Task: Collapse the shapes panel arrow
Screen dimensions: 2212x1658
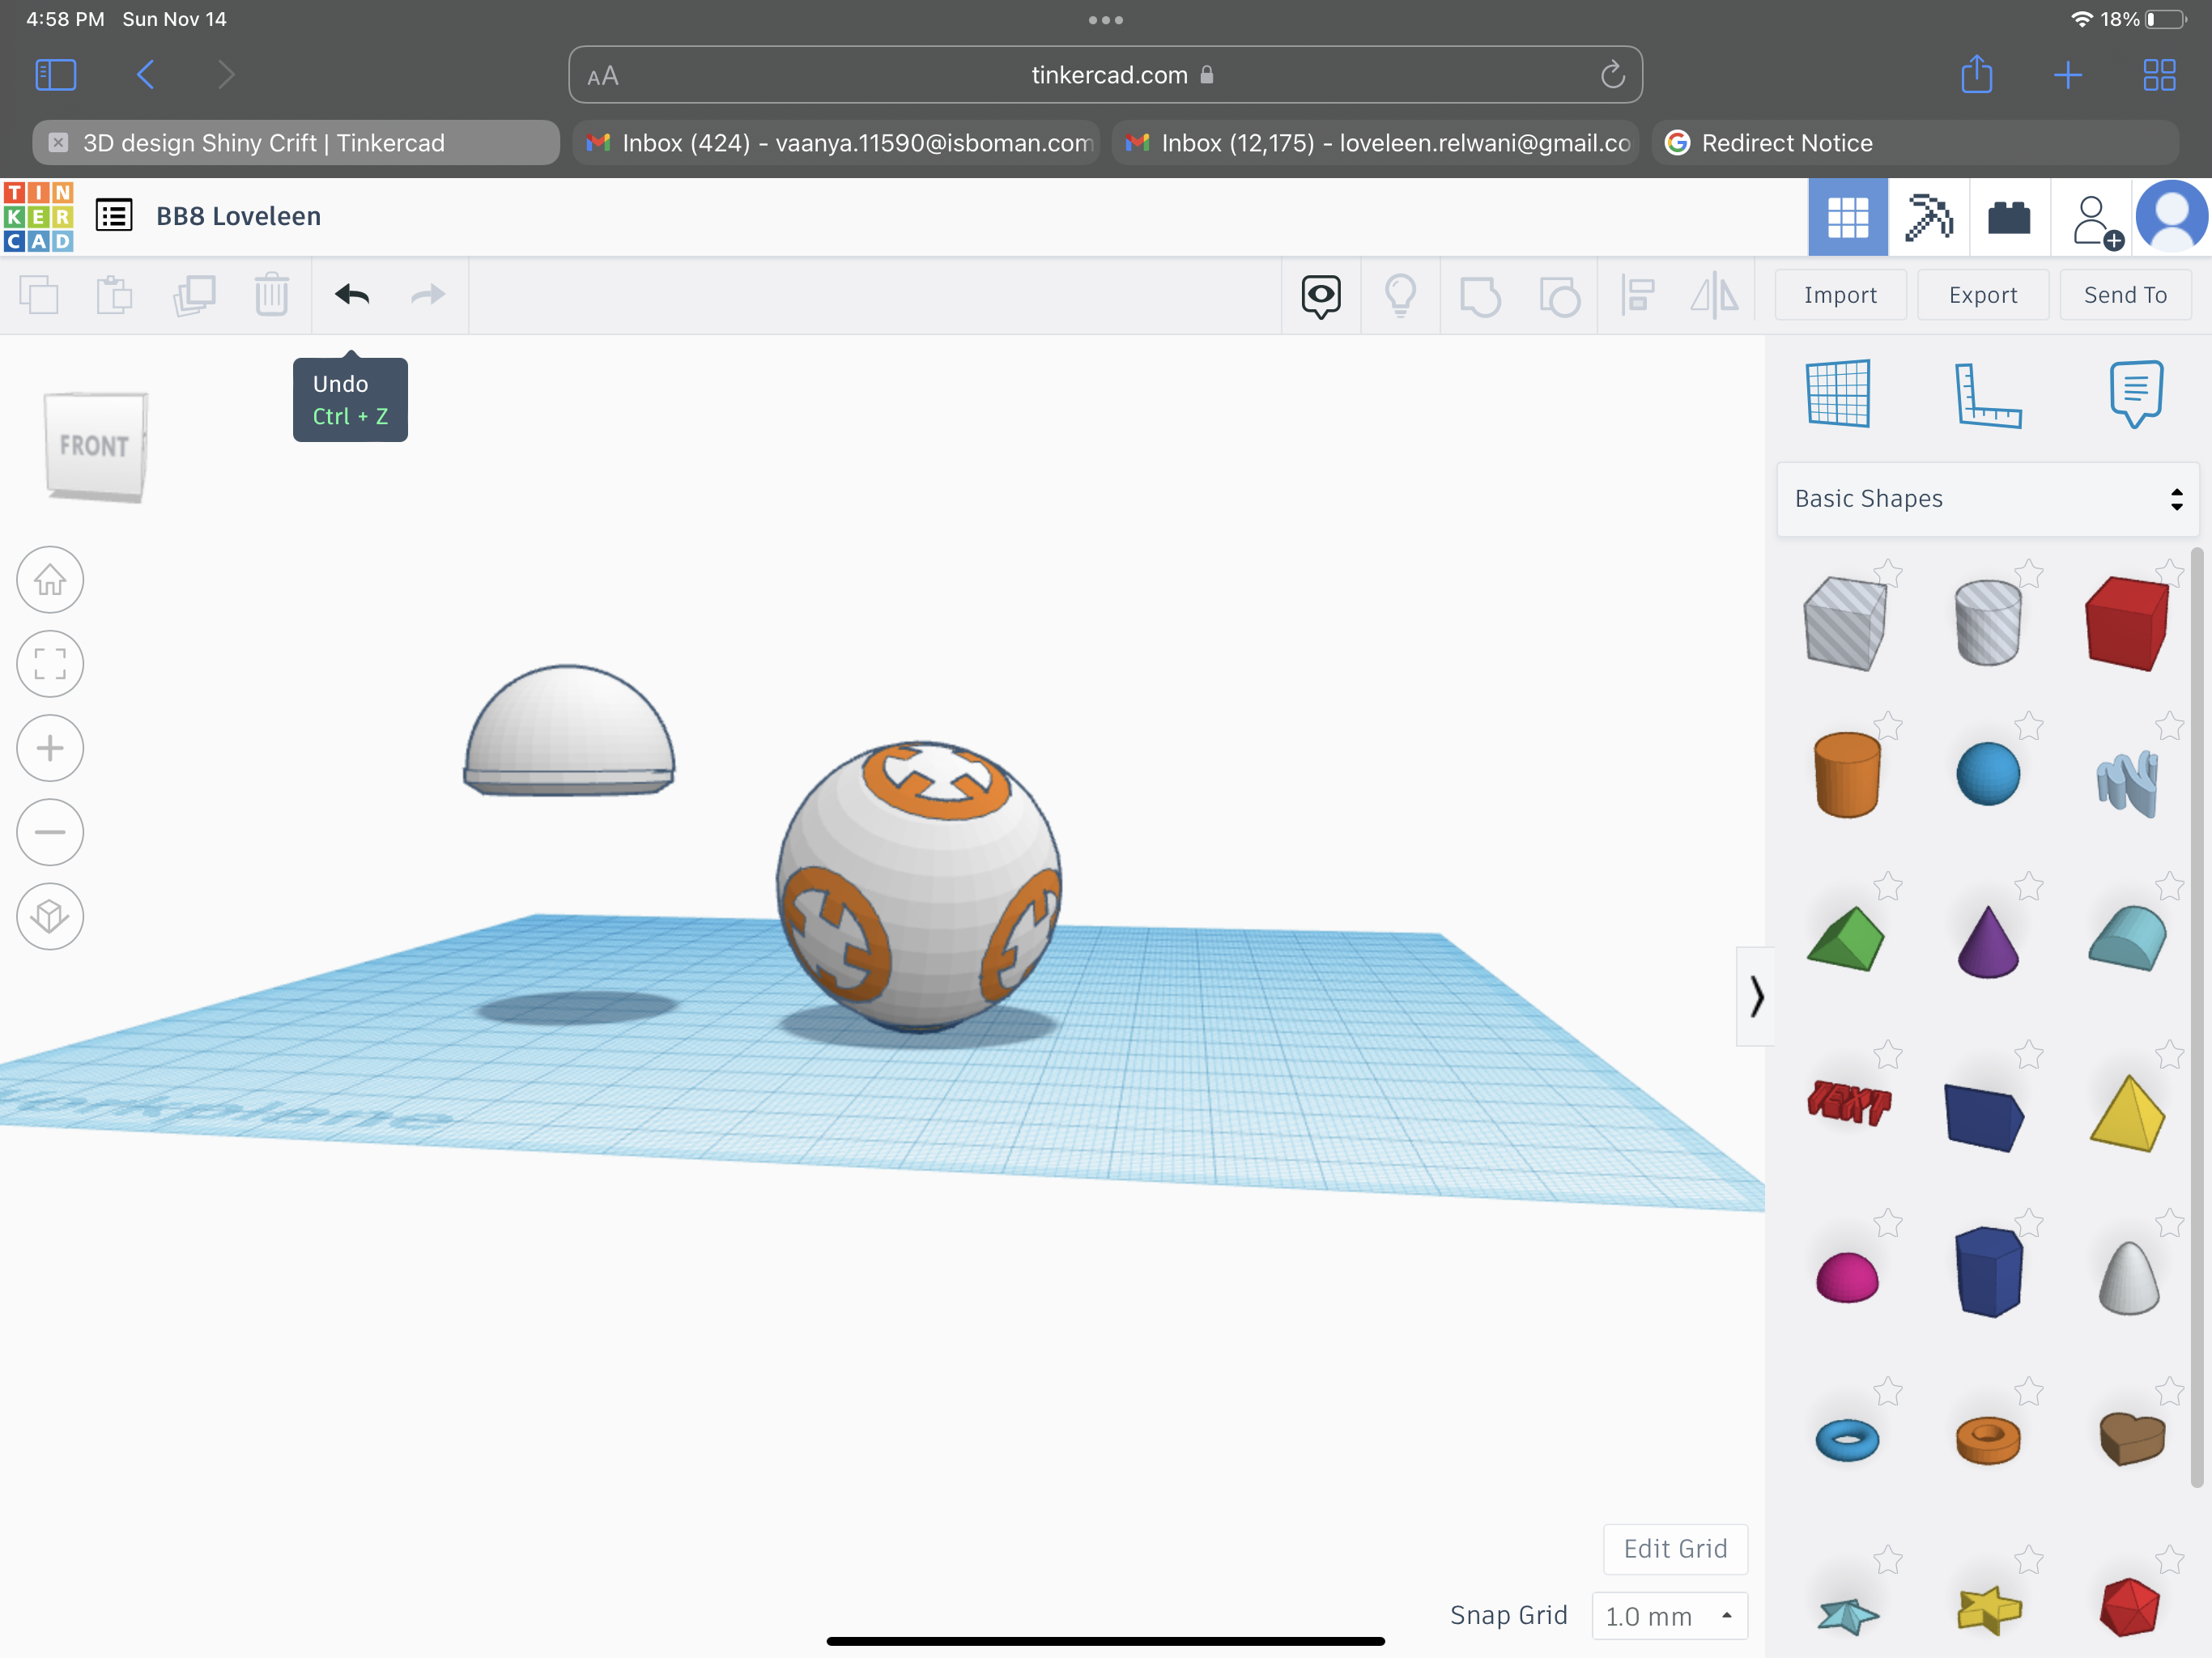Action: tap(1756, 996)
